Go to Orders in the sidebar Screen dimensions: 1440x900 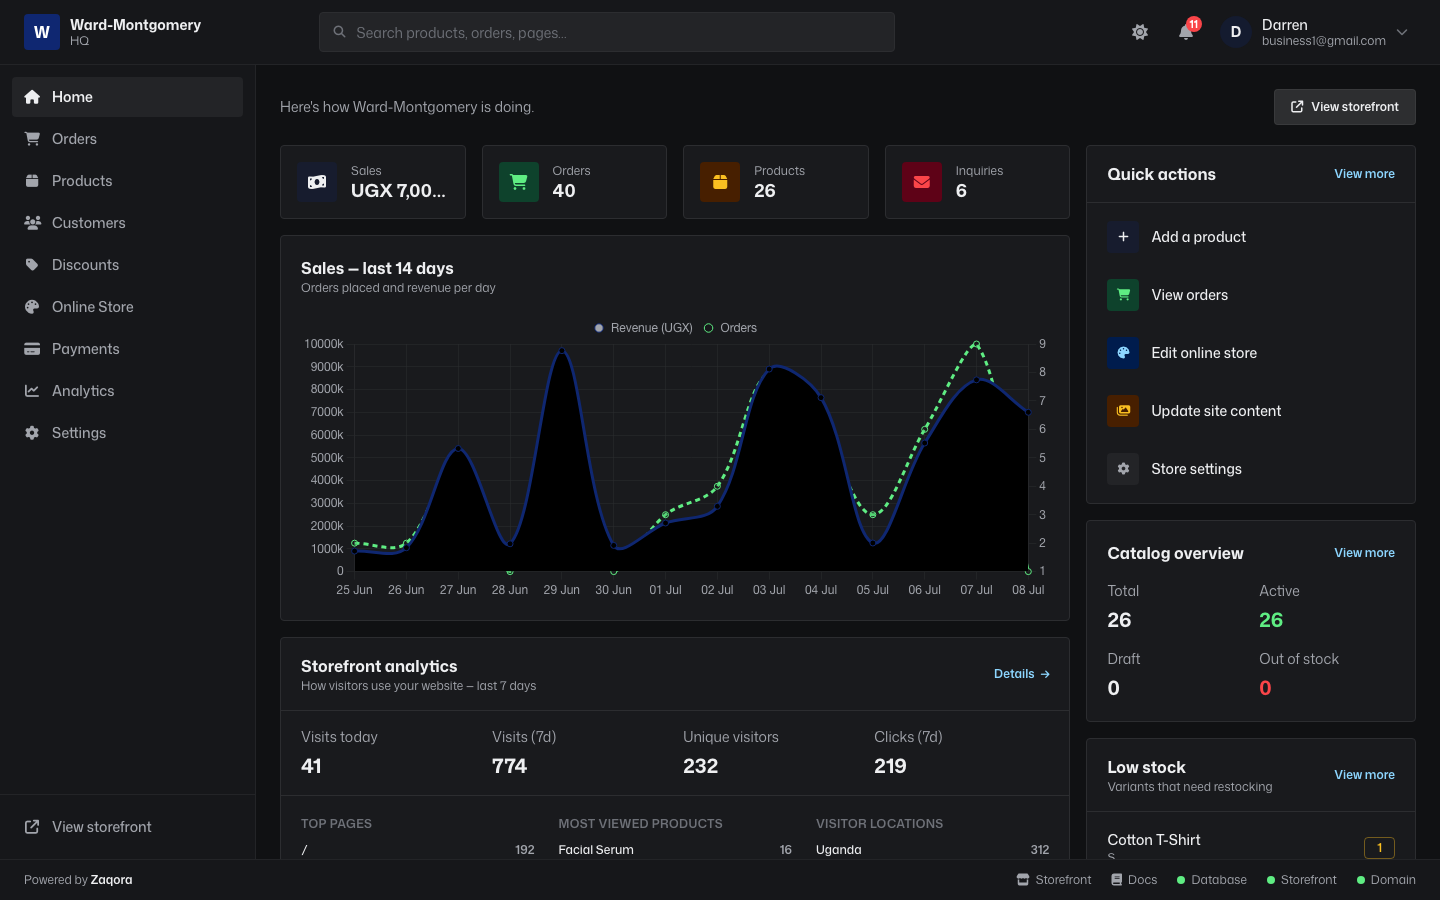[x=127, y=139]
